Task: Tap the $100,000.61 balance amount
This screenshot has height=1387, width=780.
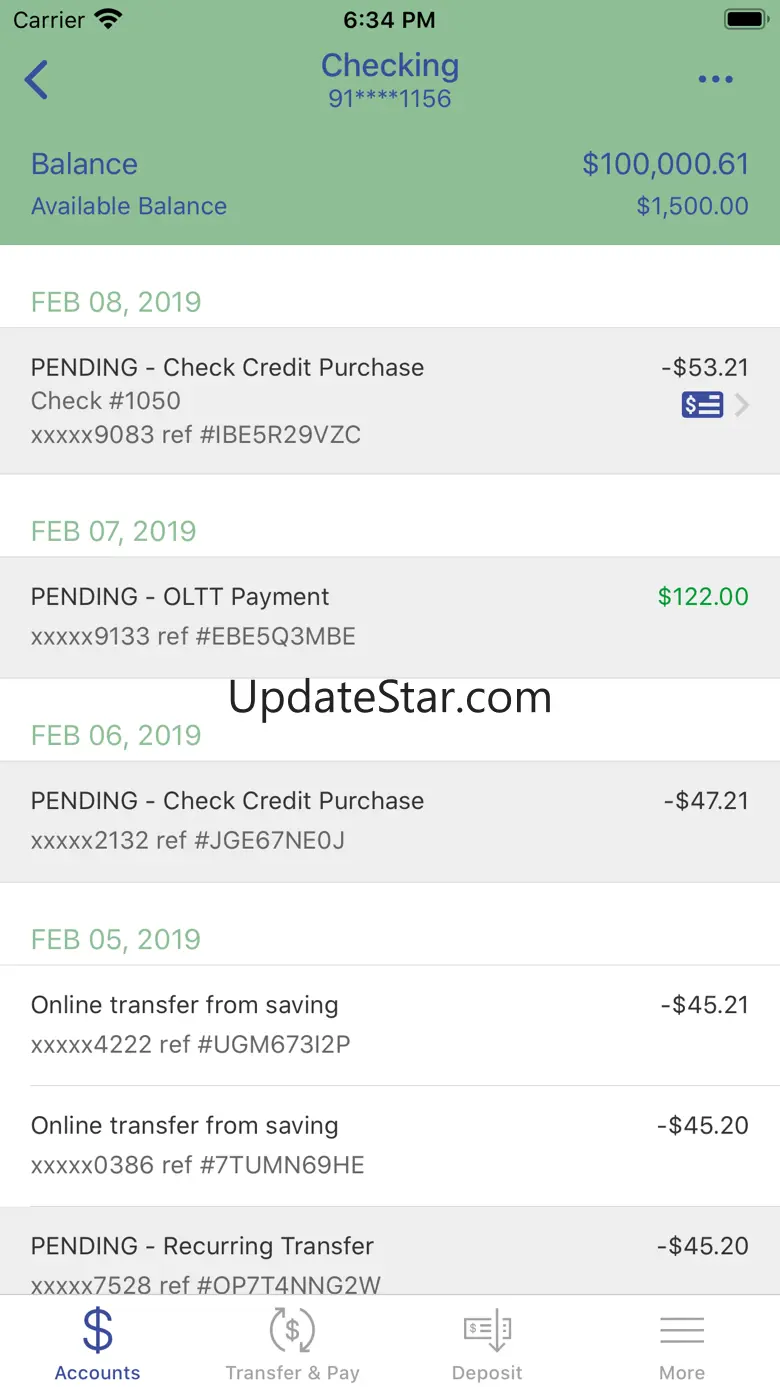Action: [665, 164]
